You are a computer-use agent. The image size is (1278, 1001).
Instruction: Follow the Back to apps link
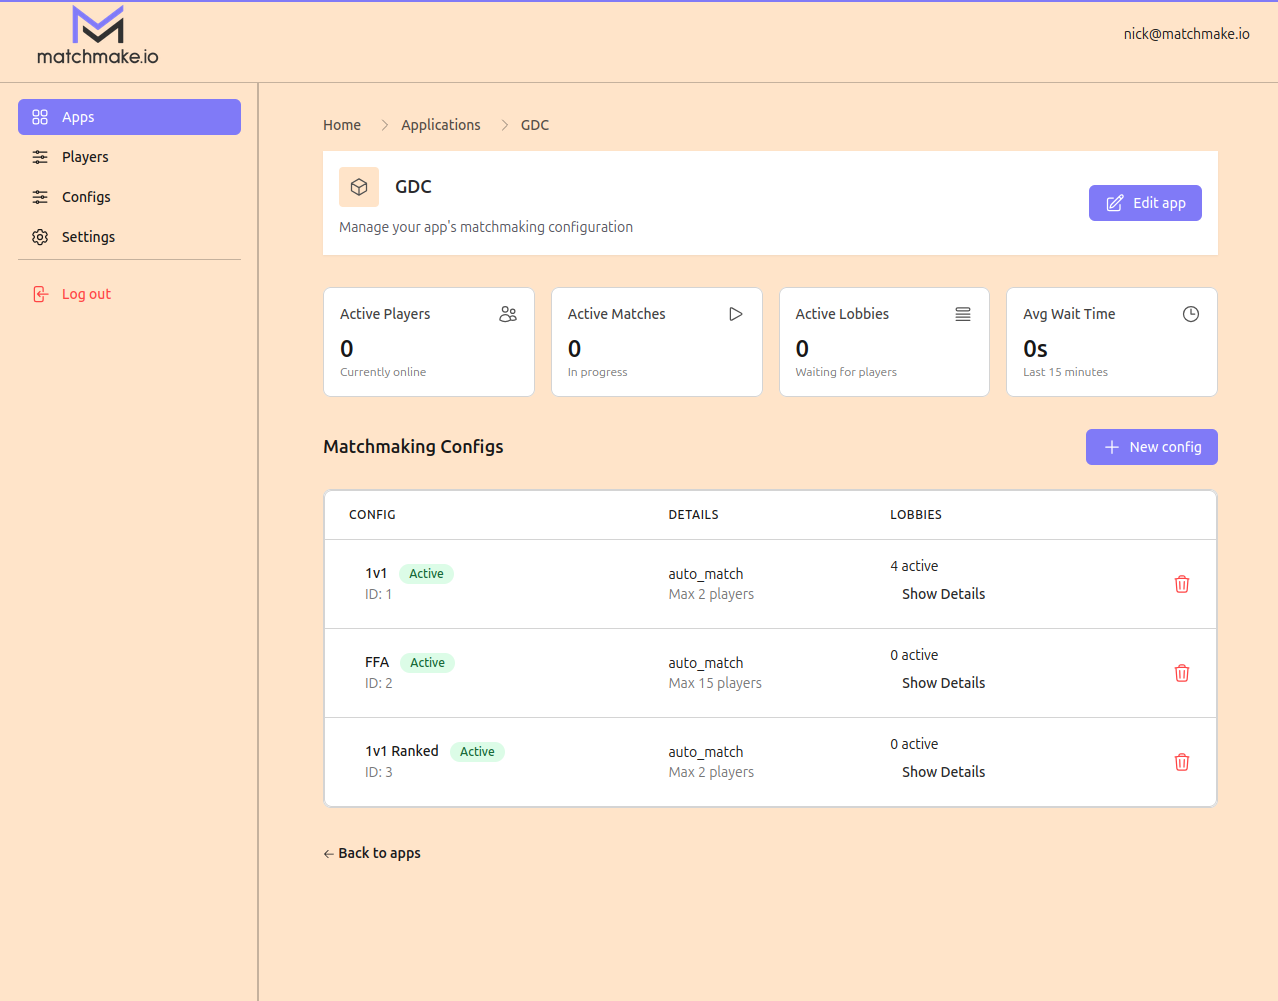point(371,852)
